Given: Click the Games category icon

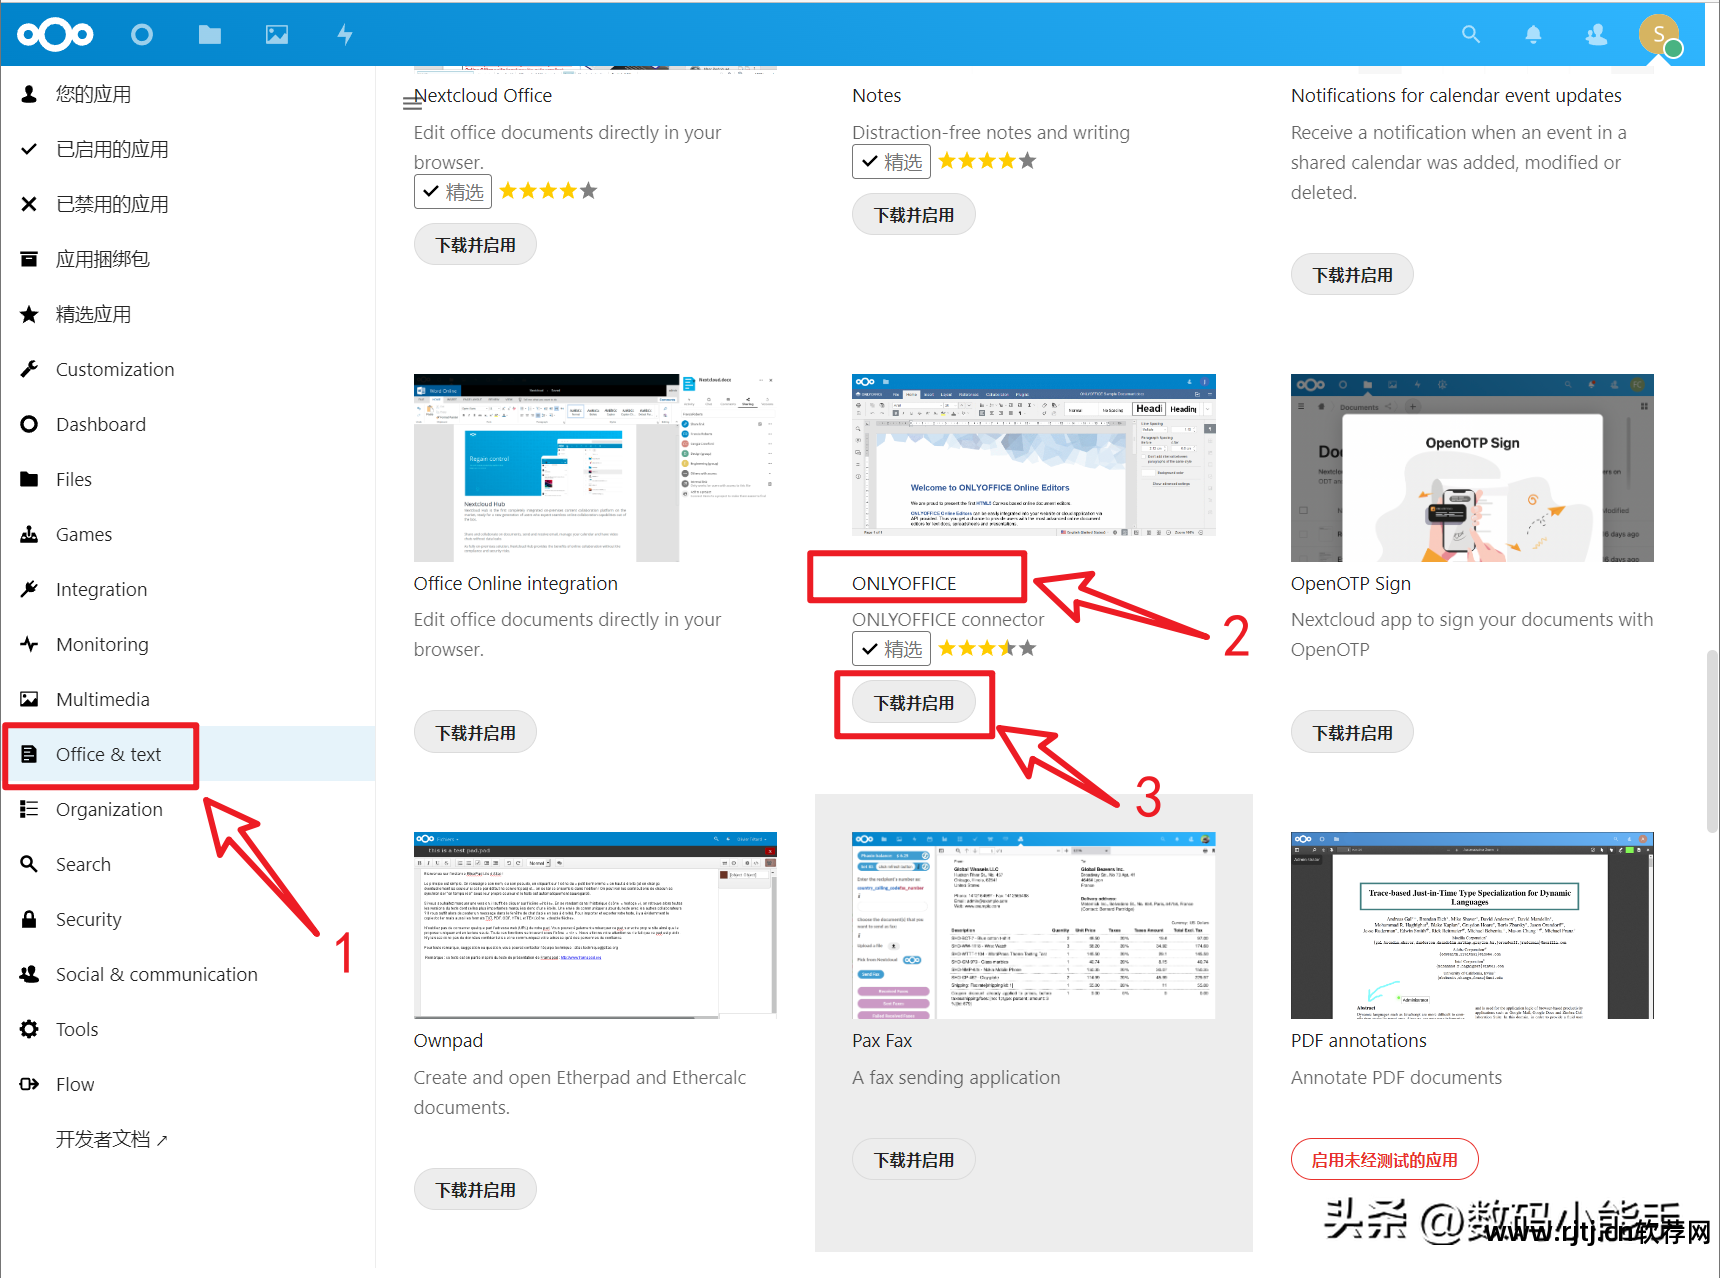Looking at the screenshot, I should (x=29, y=534).
